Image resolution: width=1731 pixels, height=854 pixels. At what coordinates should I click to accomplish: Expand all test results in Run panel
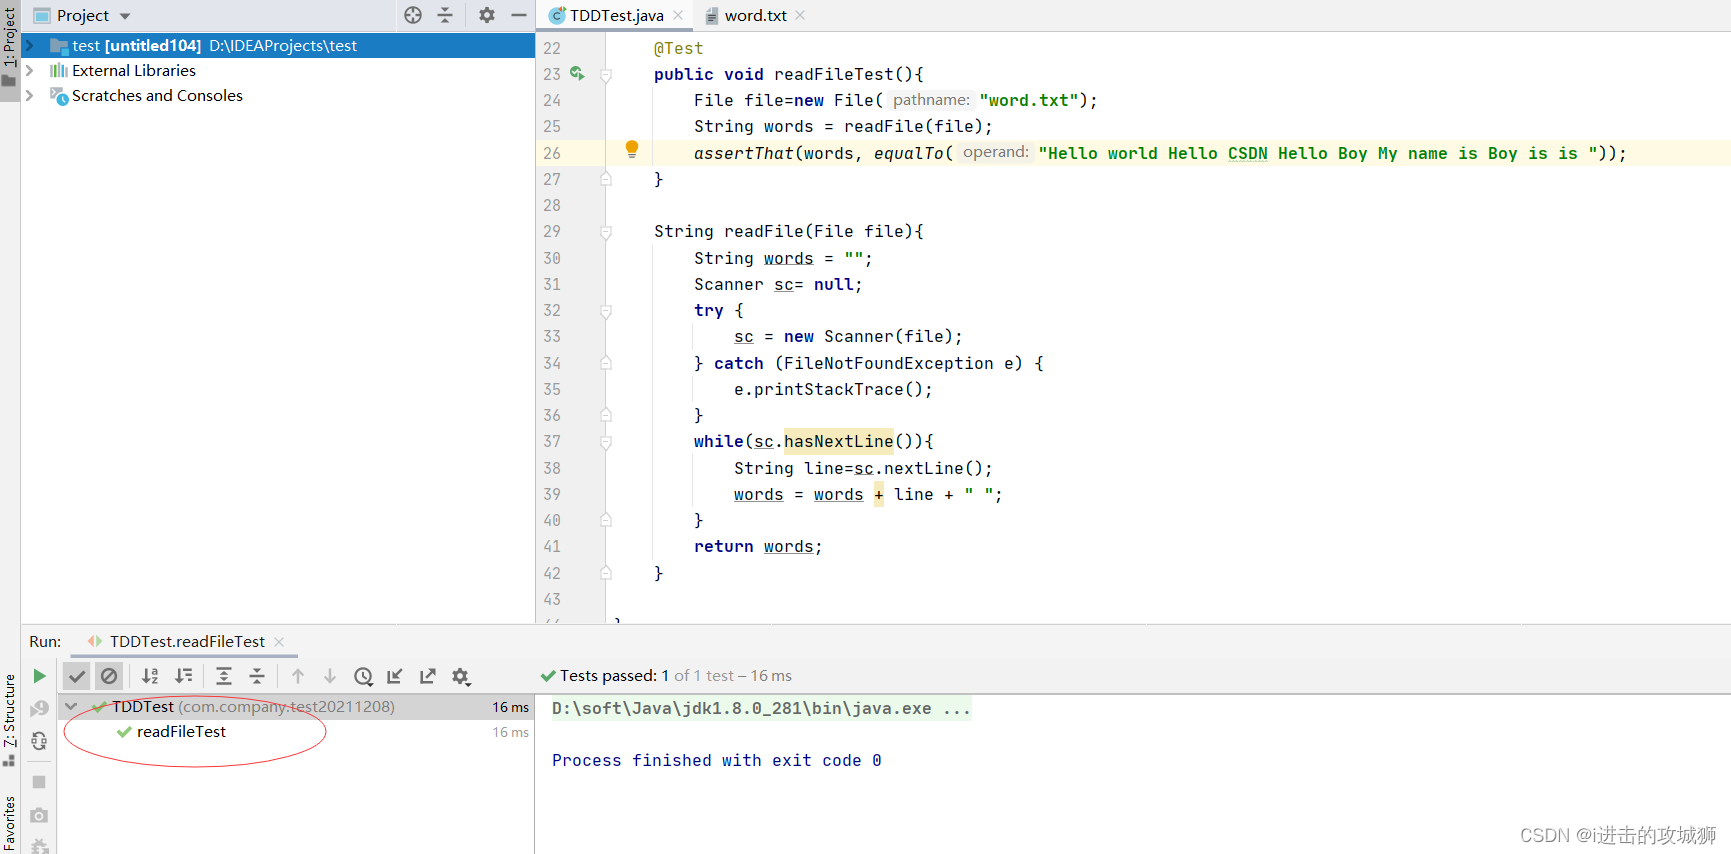tap(224, 676)
